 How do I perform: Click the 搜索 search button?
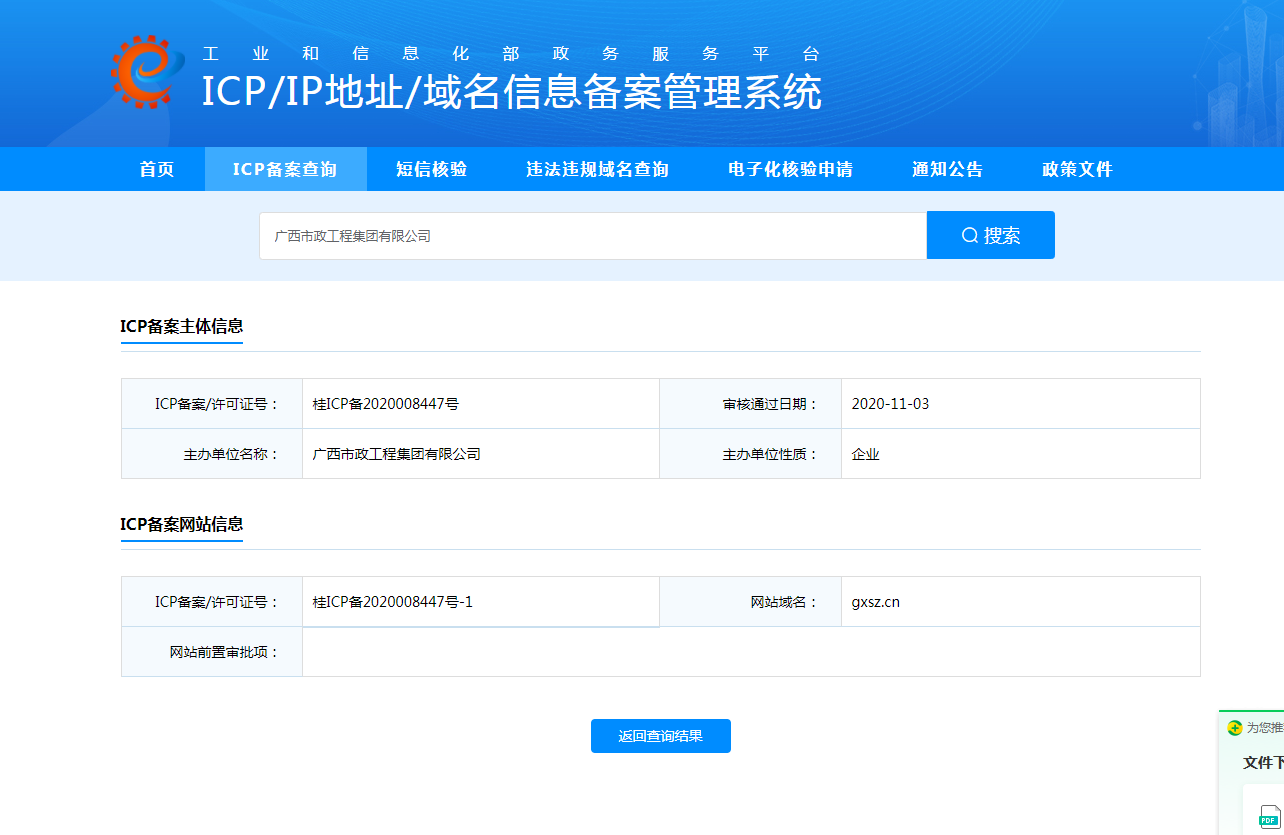tap(991, 234)
